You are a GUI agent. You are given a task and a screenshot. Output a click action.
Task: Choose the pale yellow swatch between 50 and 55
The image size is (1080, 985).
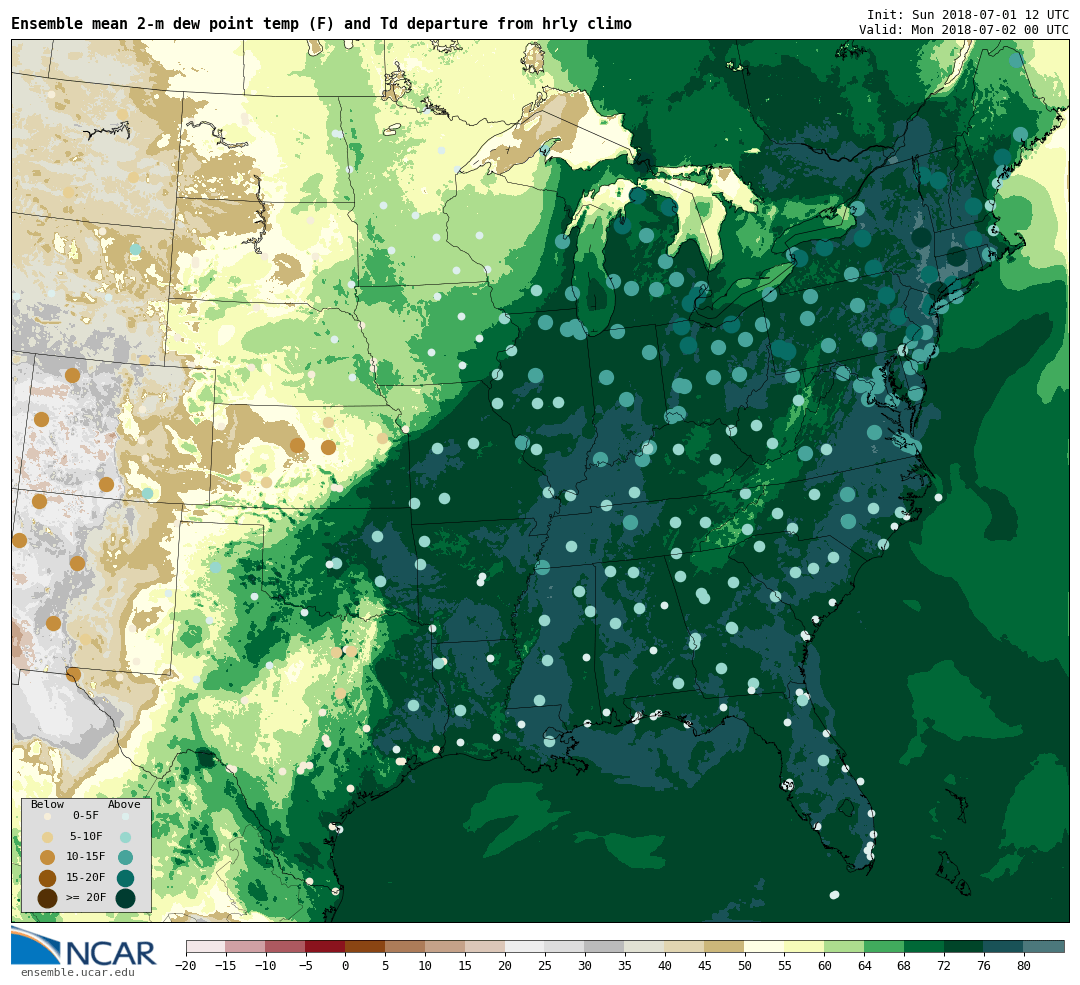(764, 946)
